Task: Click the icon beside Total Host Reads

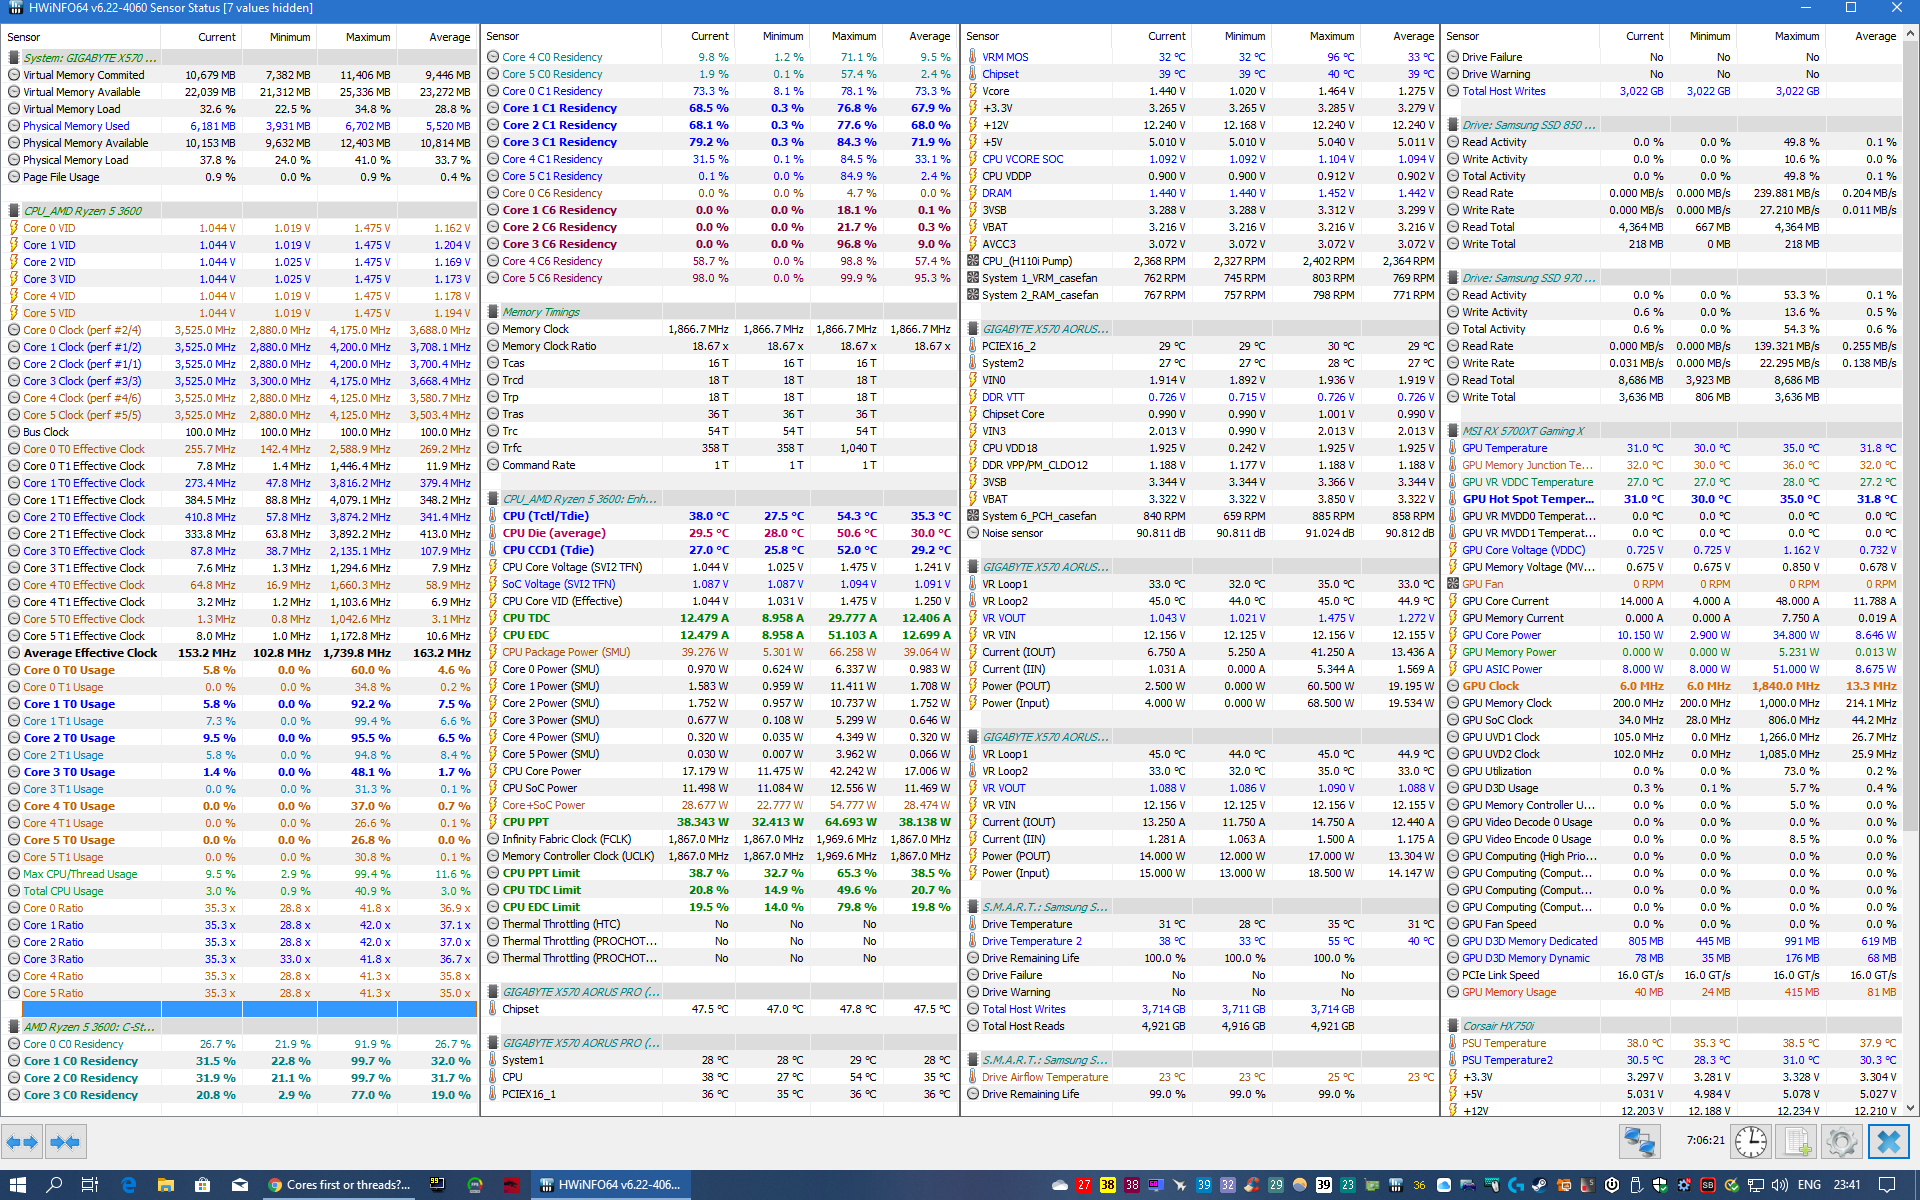Action: (x=973, y=1026)
